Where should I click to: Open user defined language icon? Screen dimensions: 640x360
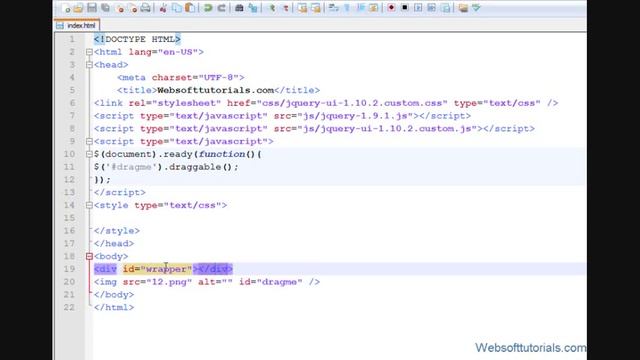(373, 8)
